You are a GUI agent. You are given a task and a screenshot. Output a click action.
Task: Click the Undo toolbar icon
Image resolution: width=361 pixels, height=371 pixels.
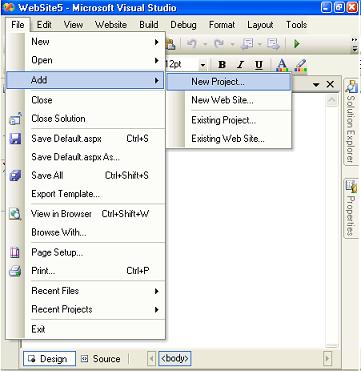pos(191,44)
